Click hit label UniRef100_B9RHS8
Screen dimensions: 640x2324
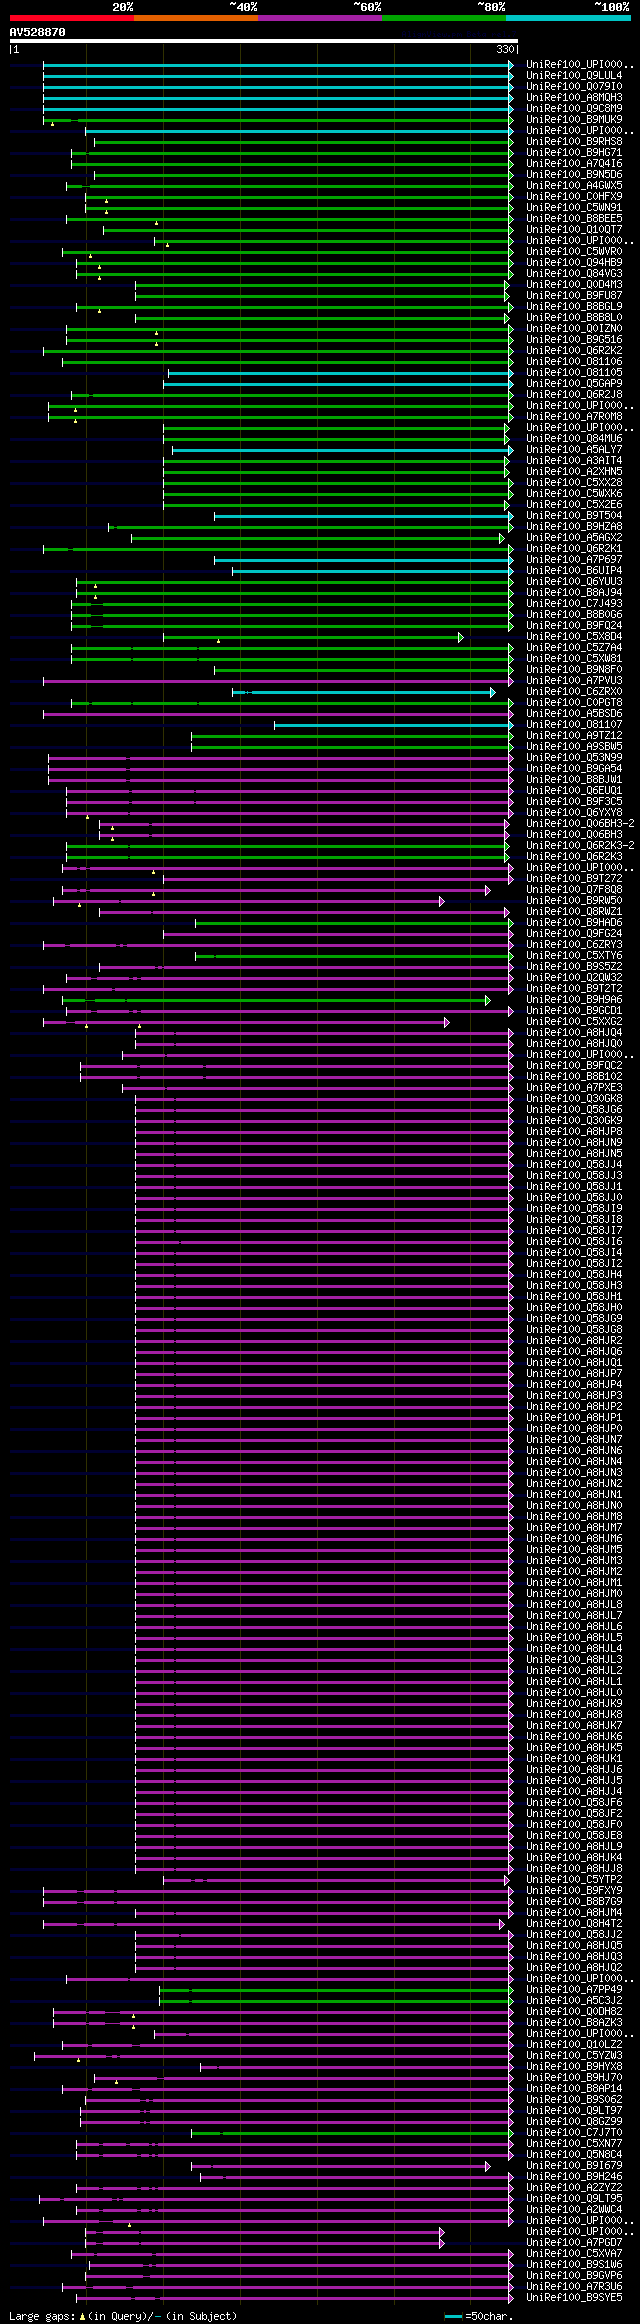[574, 141]
